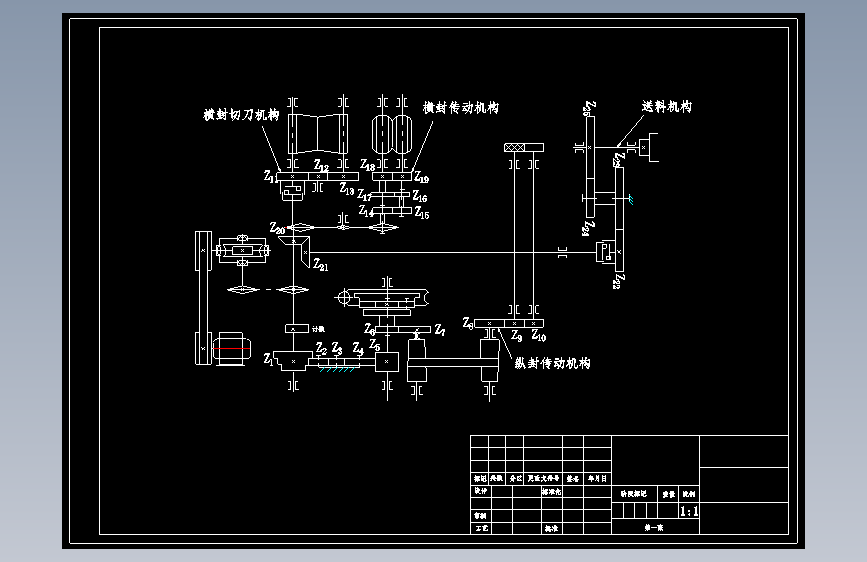Click the Z13 gear label
This screenshot has height=562, width=867.
tap(347, 189)
